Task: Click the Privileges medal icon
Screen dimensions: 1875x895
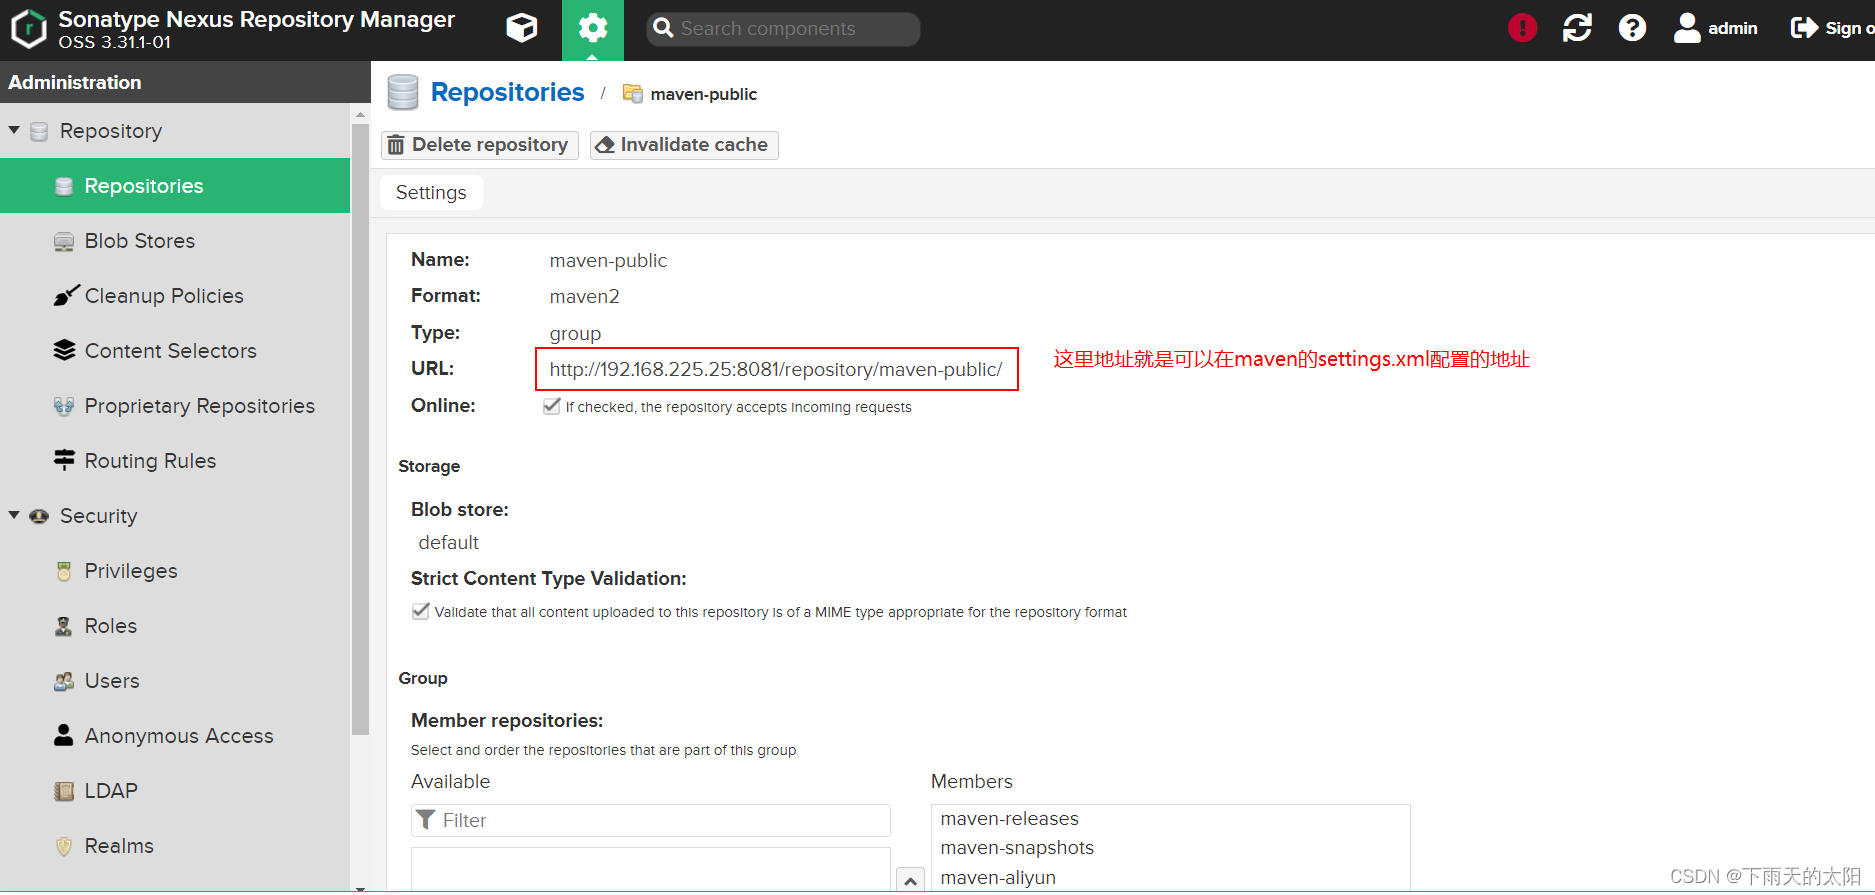Action: [64, 571]
